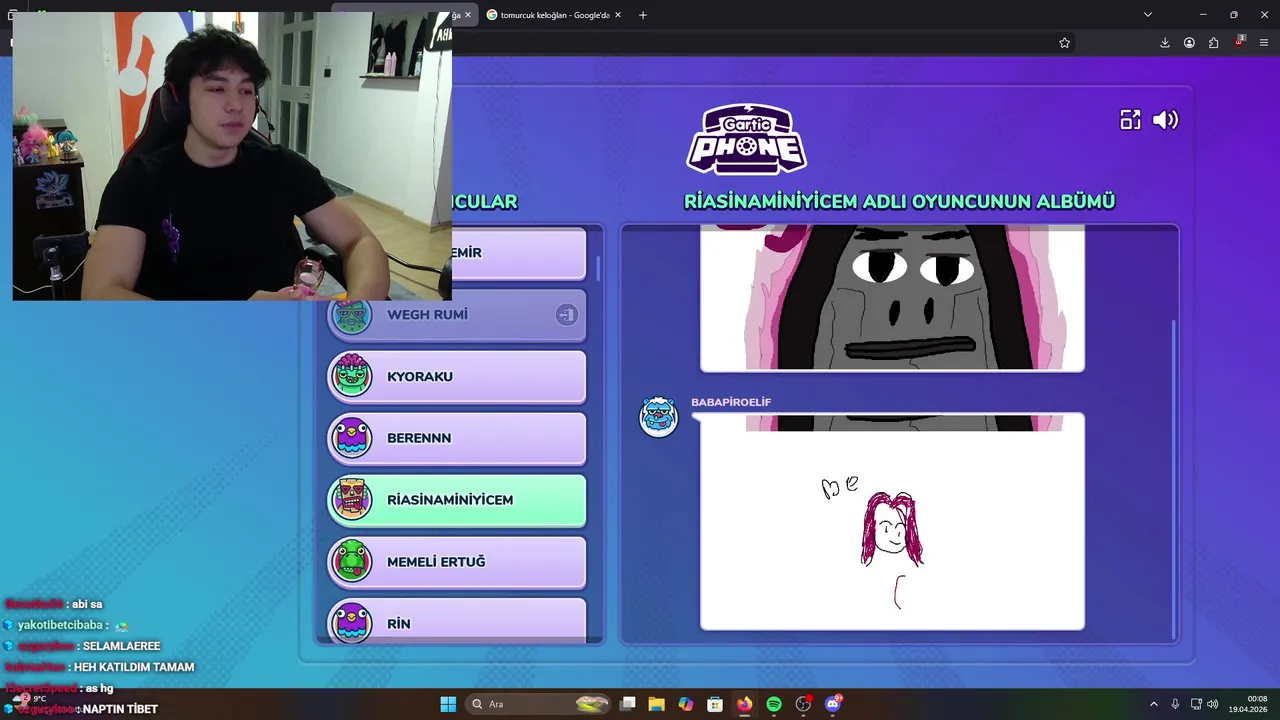Open Microsoft Store from taskbar

point(715,704)
